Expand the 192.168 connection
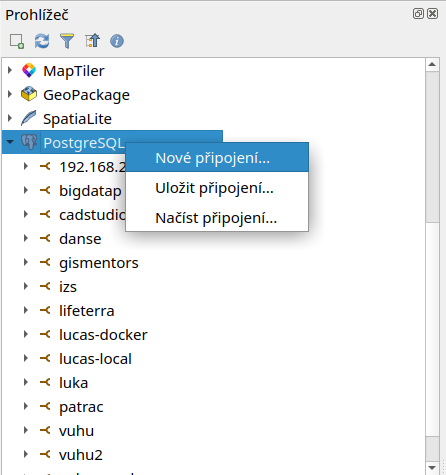This screenshot has width=446, height=475. click(x=26, y=166)
